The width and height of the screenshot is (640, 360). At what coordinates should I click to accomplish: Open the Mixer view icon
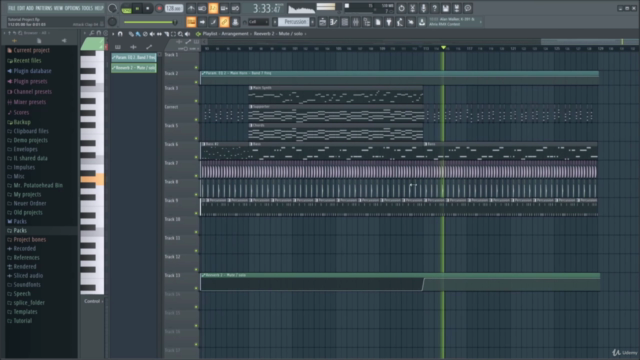356,22
